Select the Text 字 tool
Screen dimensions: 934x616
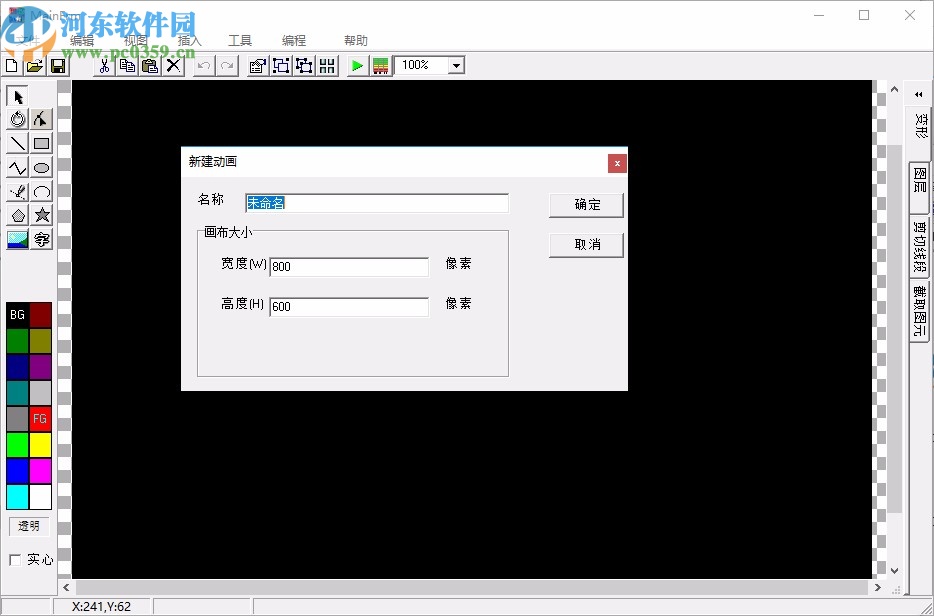tap(41, 239)
